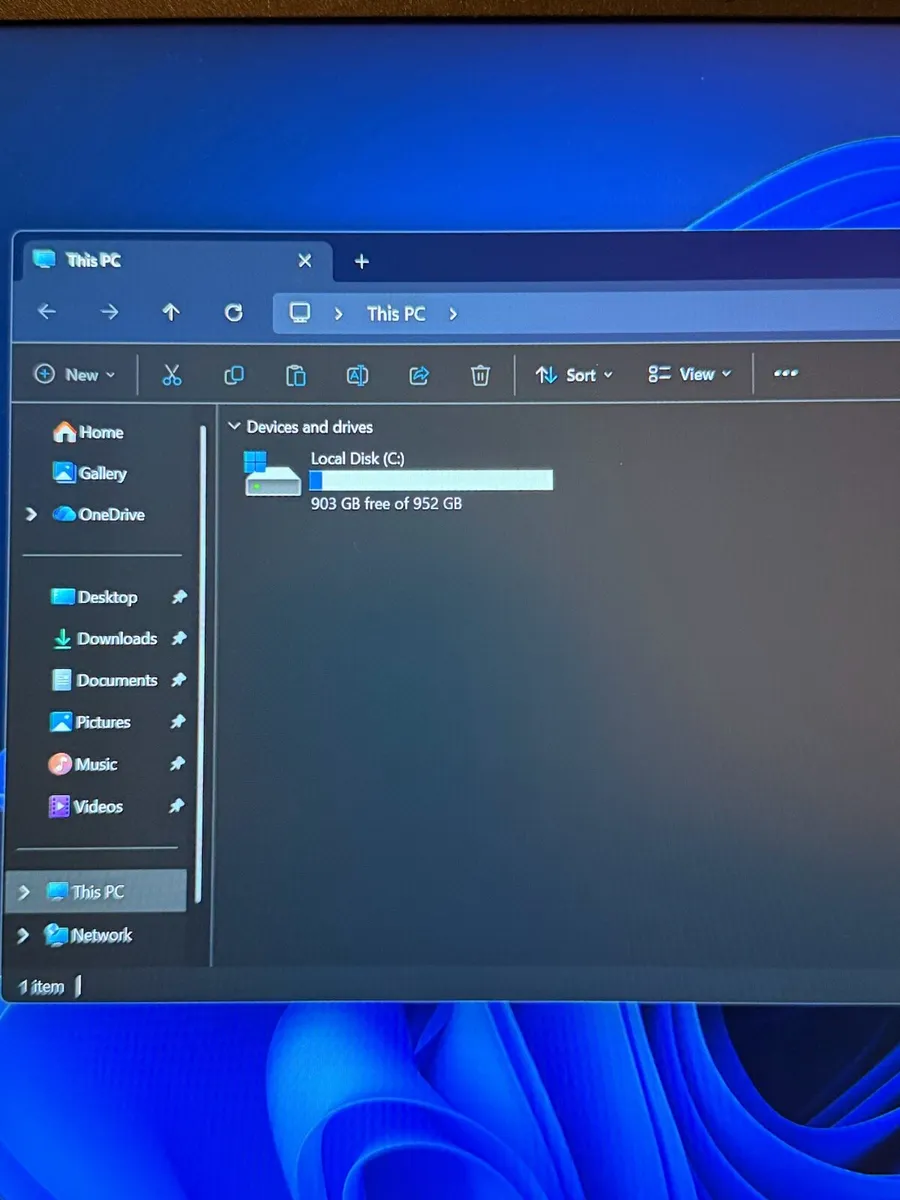Click the navigation pane scrollbar
Viewport: 900px width, 1200px height.
point(202,664)
